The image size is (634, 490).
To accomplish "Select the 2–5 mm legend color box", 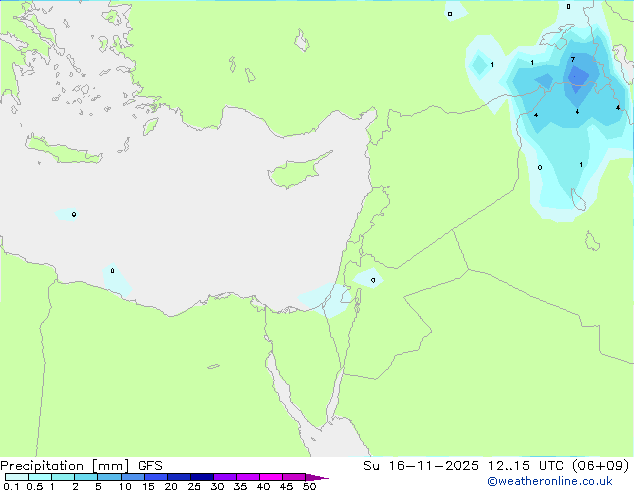I will (86, 477).
